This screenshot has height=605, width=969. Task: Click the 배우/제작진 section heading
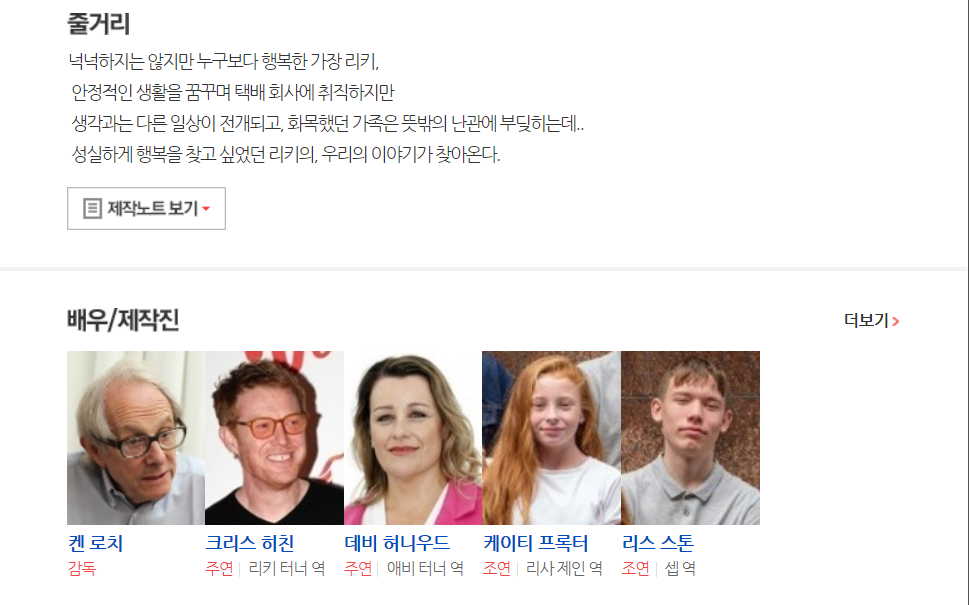[x=123, y=320]
